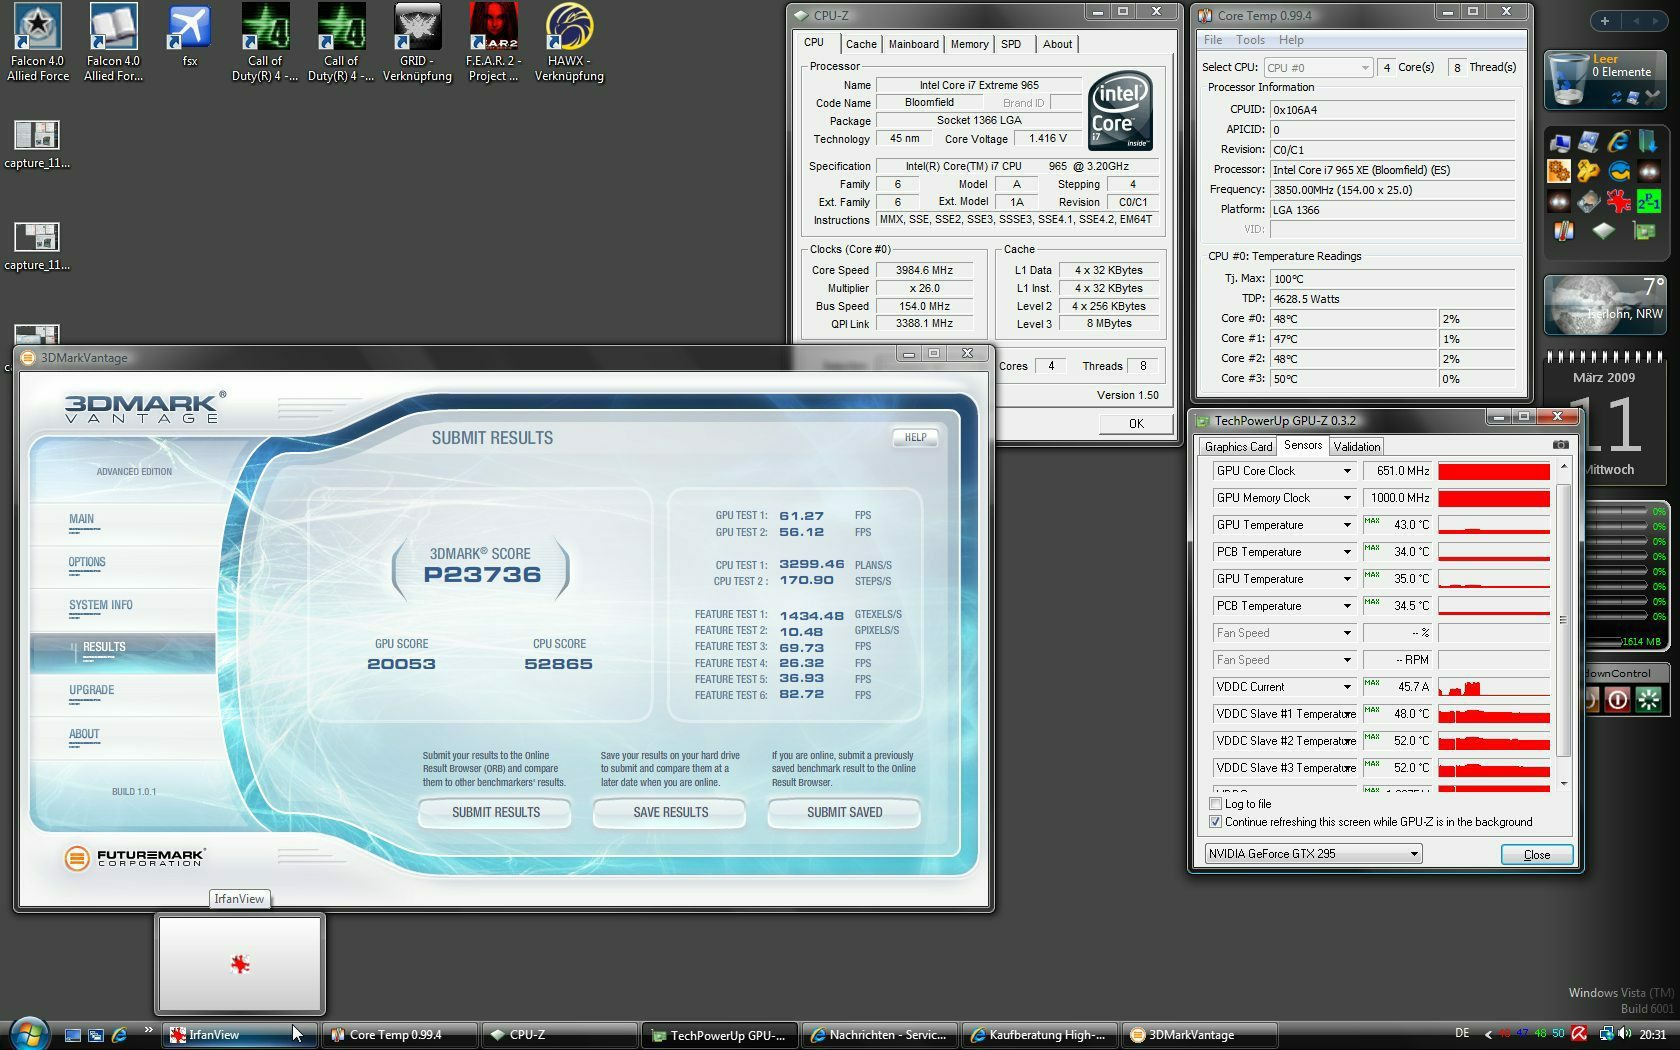Click the Nachrichten browser taskbar button
1680x1050 pixels.
[880, 1035]
